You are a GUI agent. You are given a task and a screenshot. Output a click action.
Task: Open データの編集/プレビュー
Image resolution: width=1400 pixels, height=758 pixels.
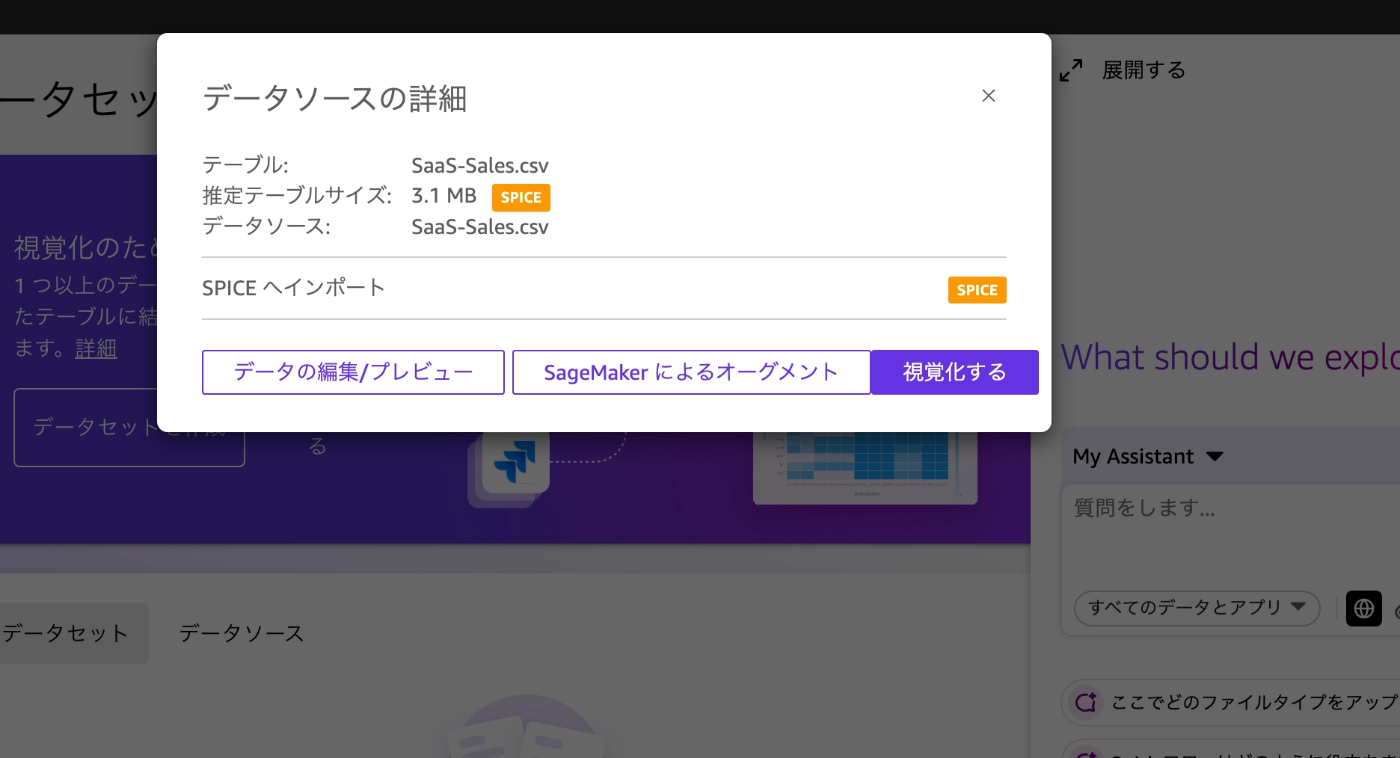(353, 372)
